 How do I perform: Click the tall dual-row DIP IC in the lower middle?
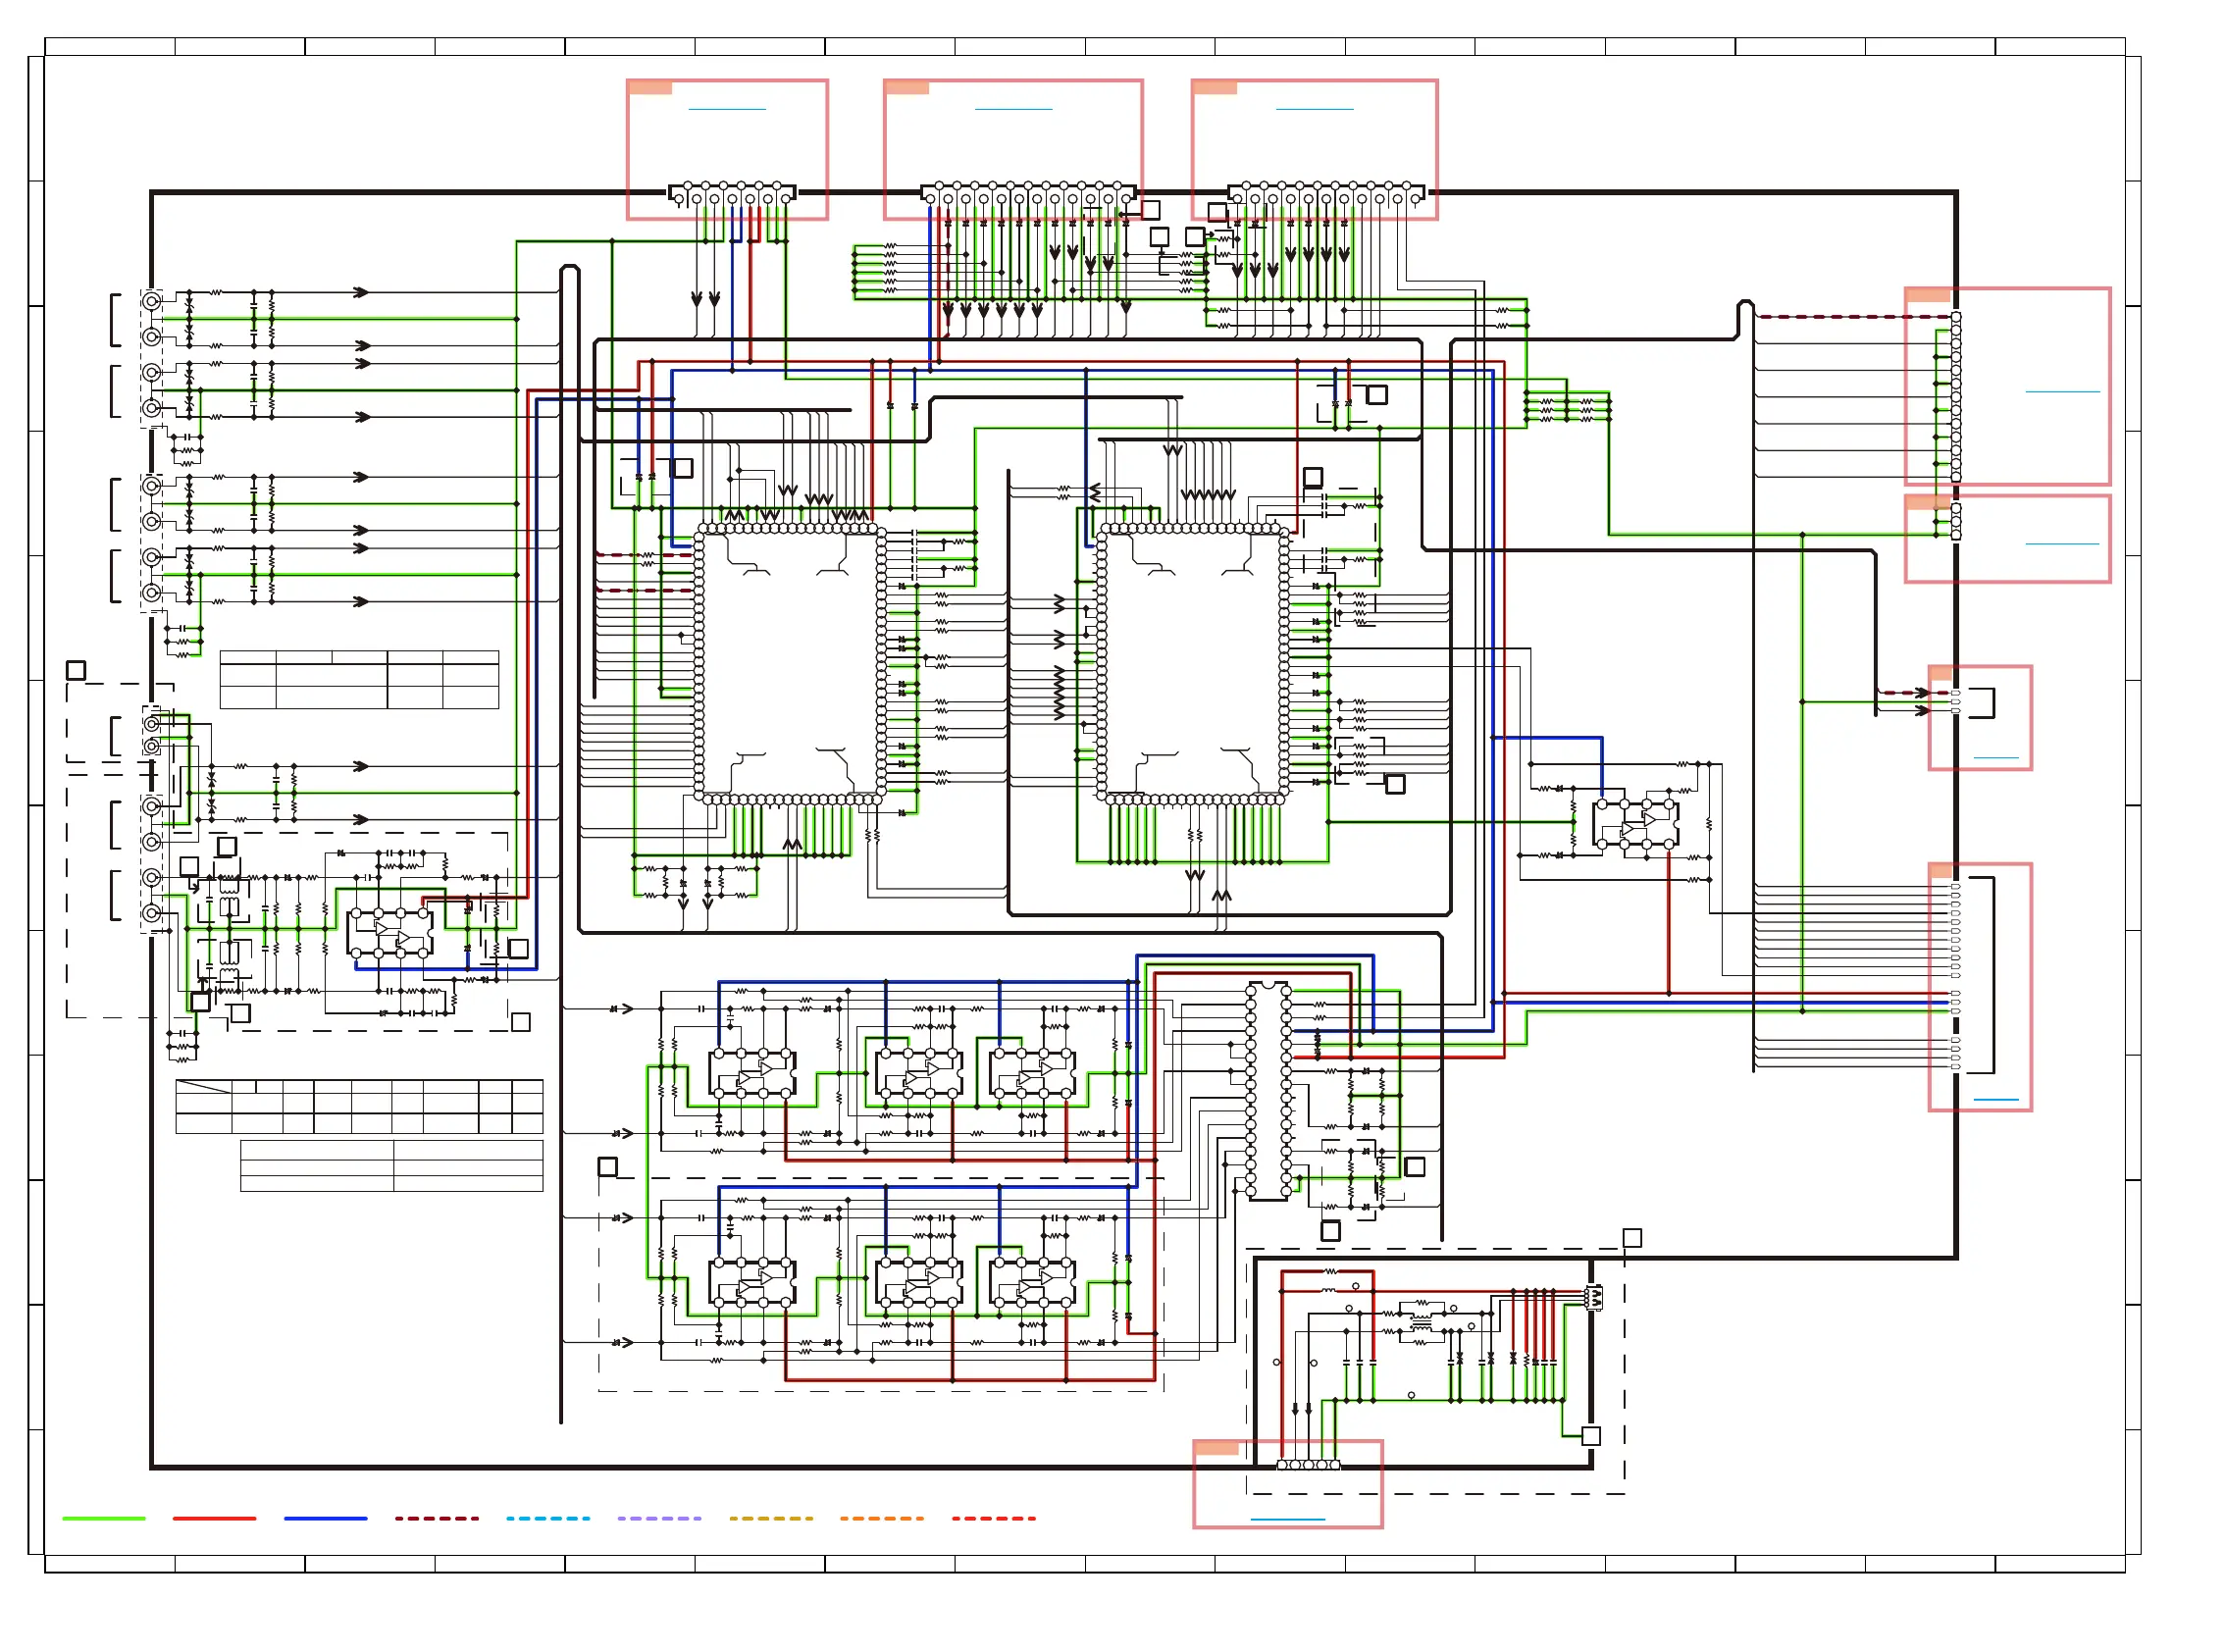(1268, 1091)
